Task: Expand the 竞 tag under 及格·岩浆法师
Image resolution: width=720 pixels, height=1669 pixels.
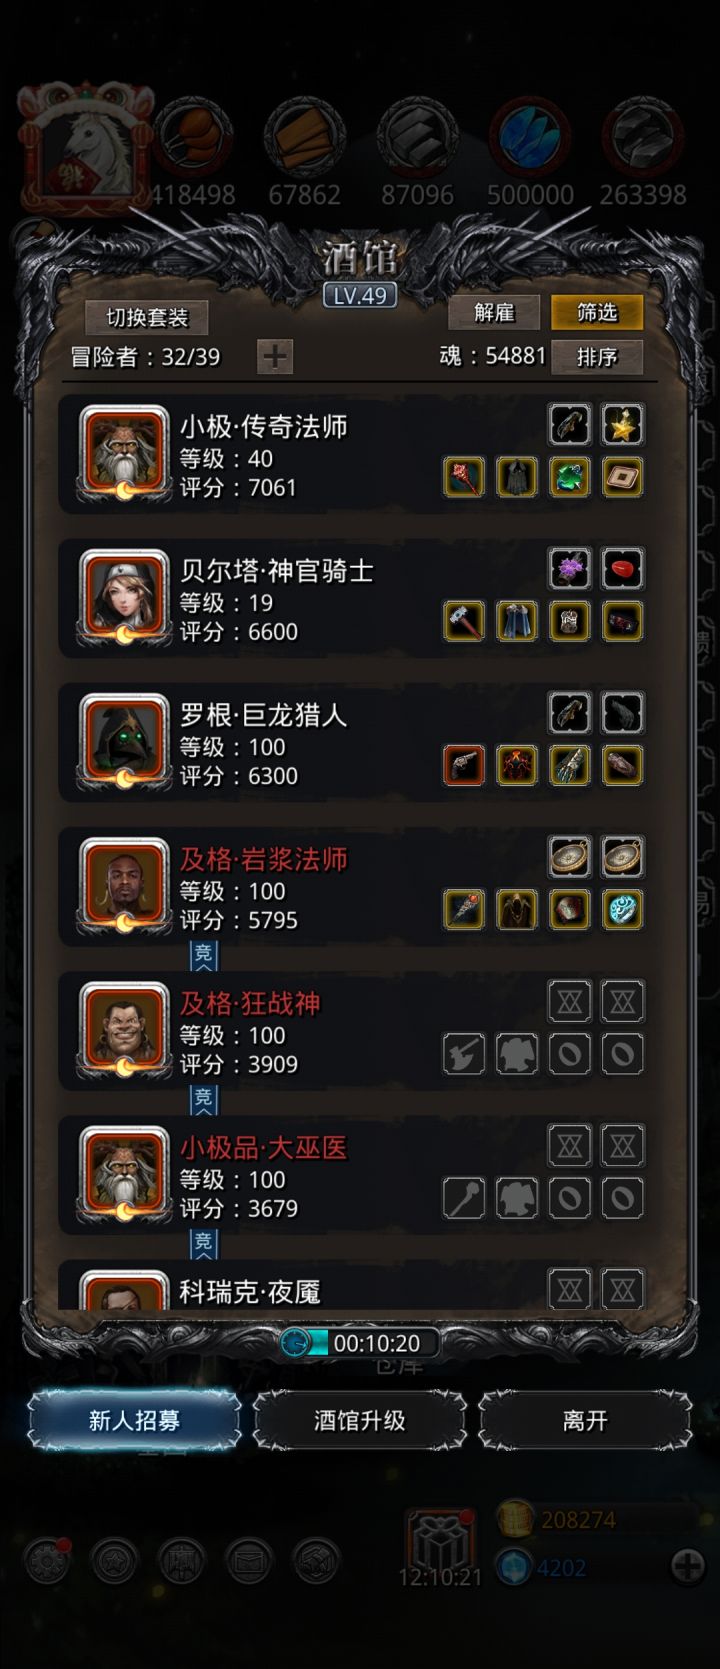Action: click(x=203, y=955)
